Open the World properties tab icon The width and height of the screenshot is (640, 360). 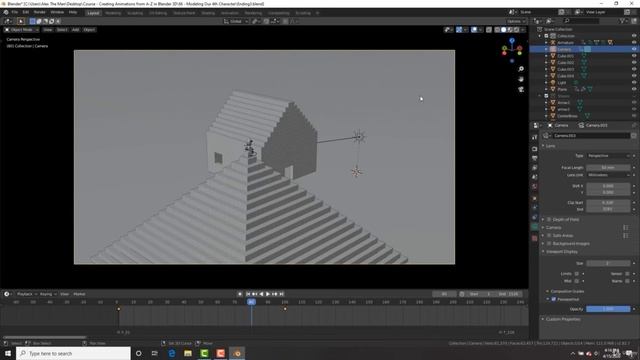tap(535, 187)
